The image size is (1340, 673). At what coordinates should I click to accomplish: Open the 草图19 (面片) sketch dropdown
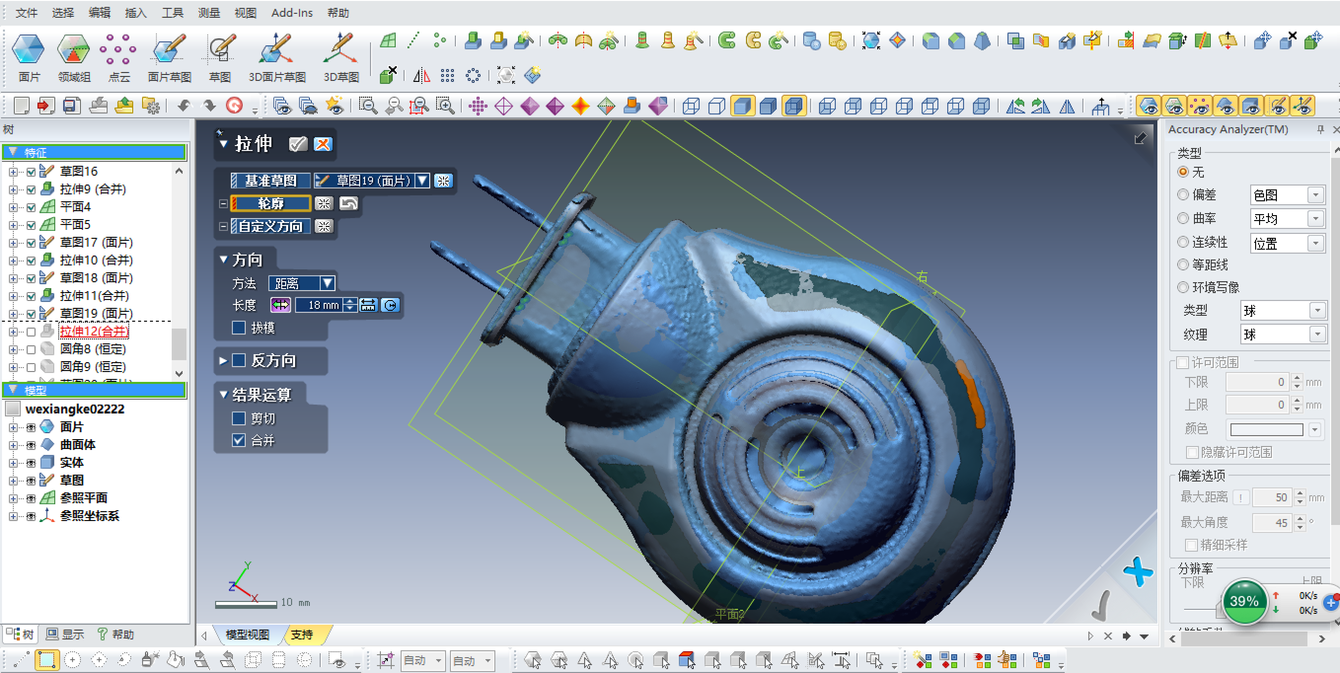pos(422,181)
